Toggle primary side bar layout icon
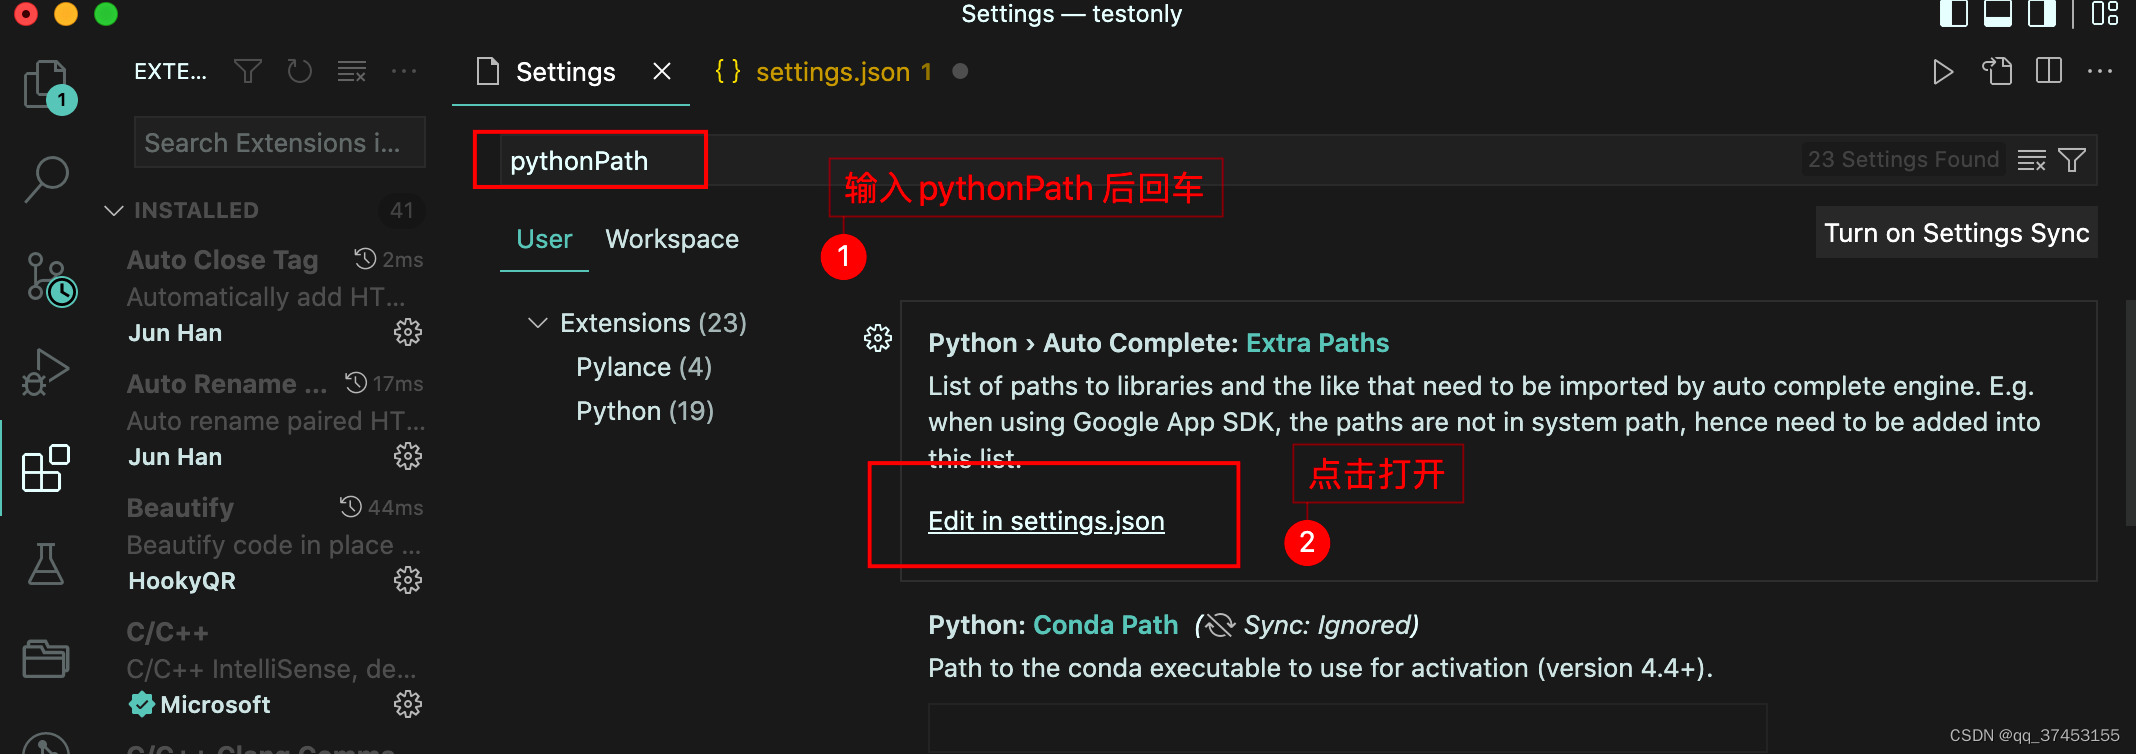 (1954, 14)
